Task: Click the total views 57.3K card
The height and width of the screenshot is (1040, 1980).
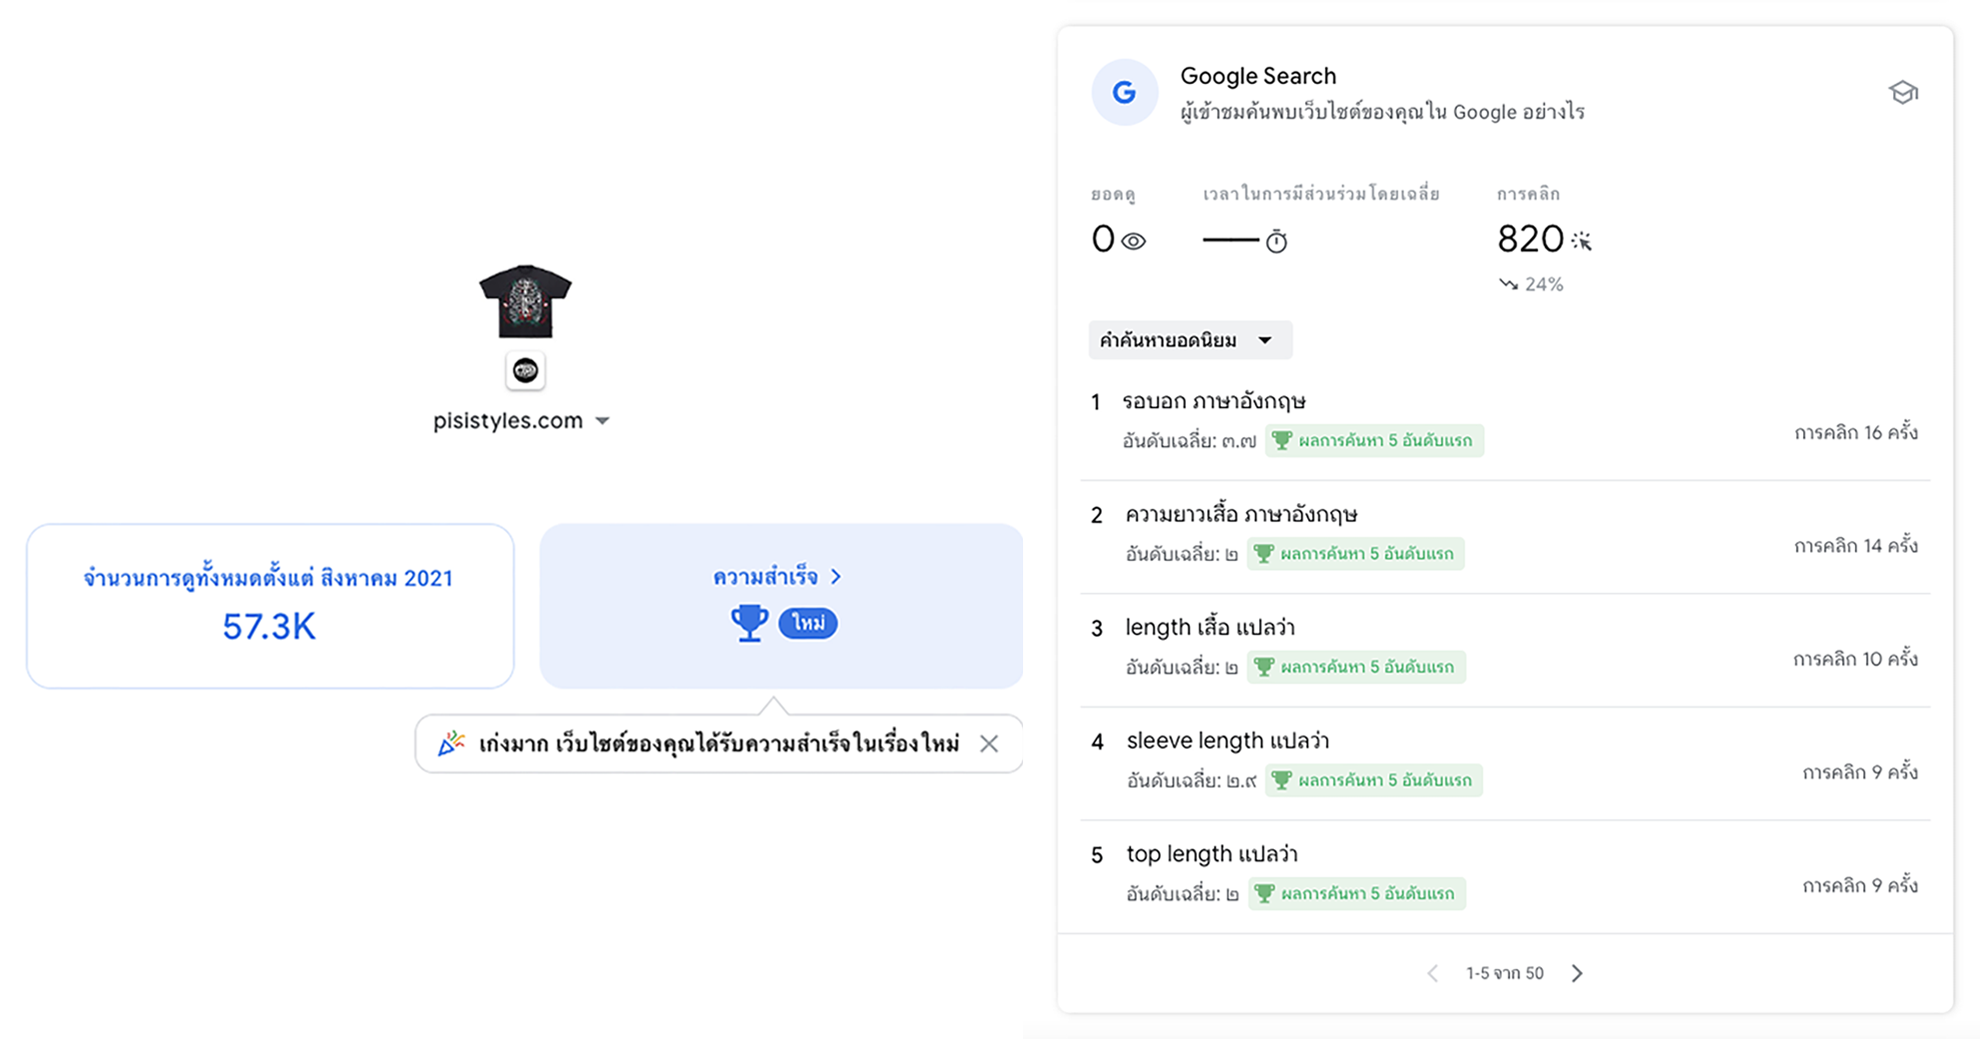Action: (270, 606)
